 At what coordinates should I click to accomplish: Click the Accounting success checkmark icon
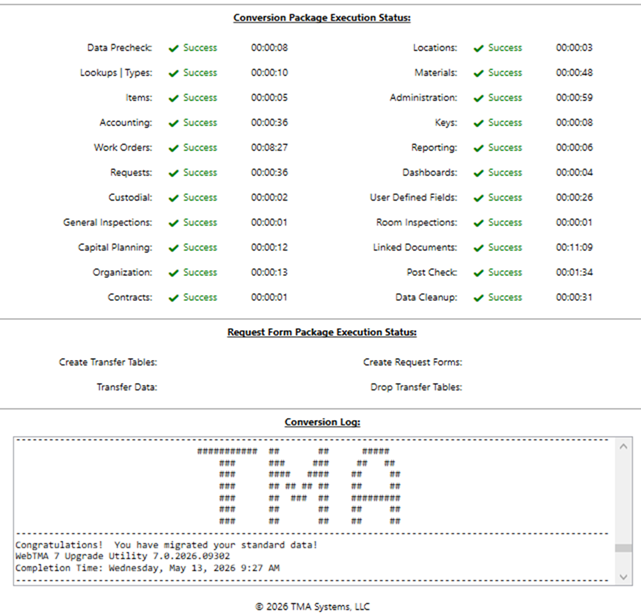coord(174,123)
